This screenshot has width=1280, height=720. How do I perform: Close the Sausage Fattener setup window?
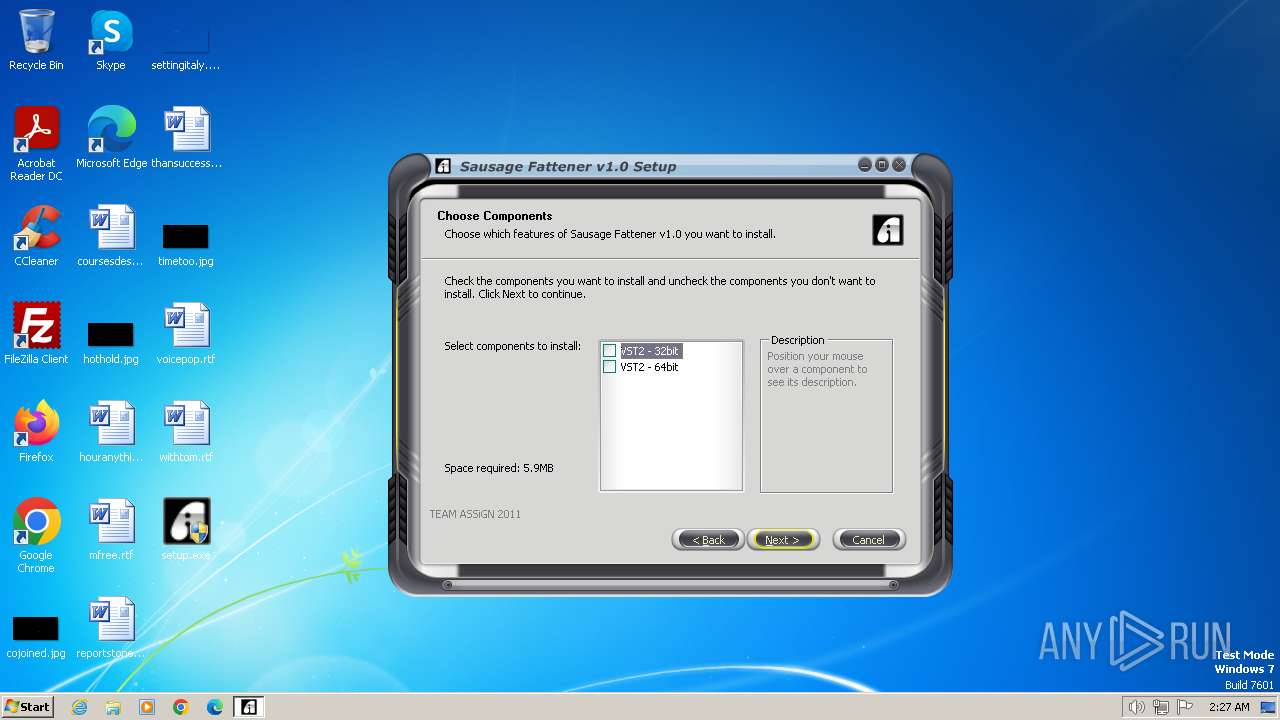[898, 165]
